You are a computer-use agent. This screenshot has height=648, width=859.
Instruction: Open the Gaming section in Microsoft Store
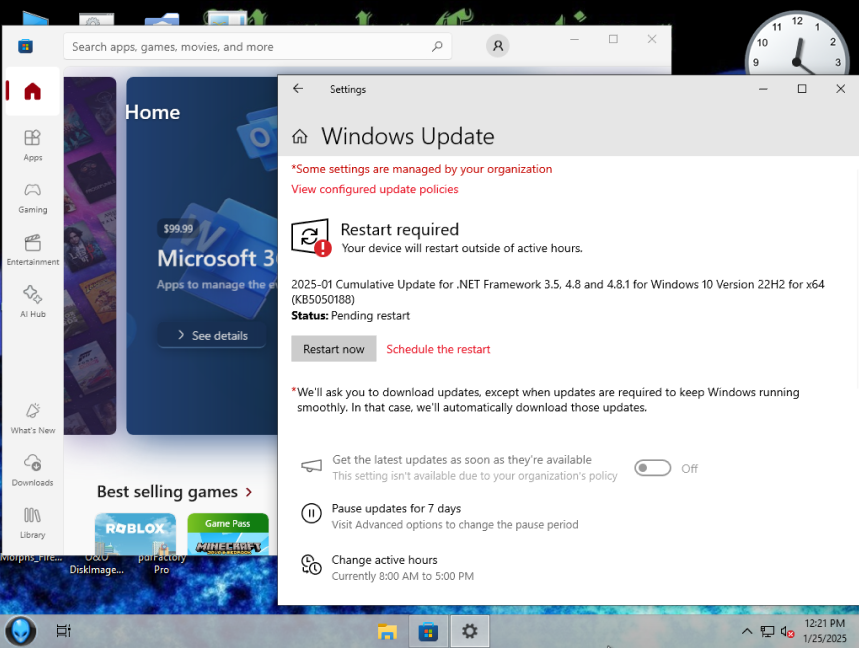point(32,198)
